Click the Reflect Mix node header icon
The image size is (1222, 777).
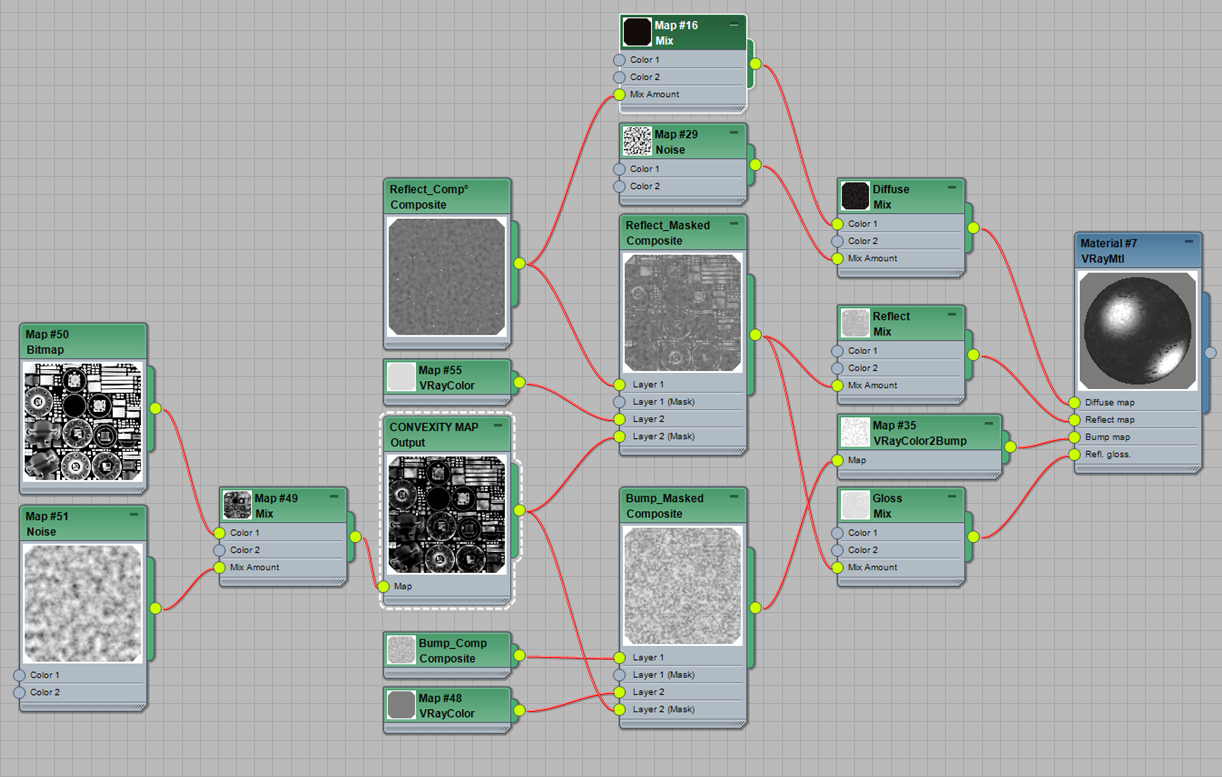tap(855, 323)
